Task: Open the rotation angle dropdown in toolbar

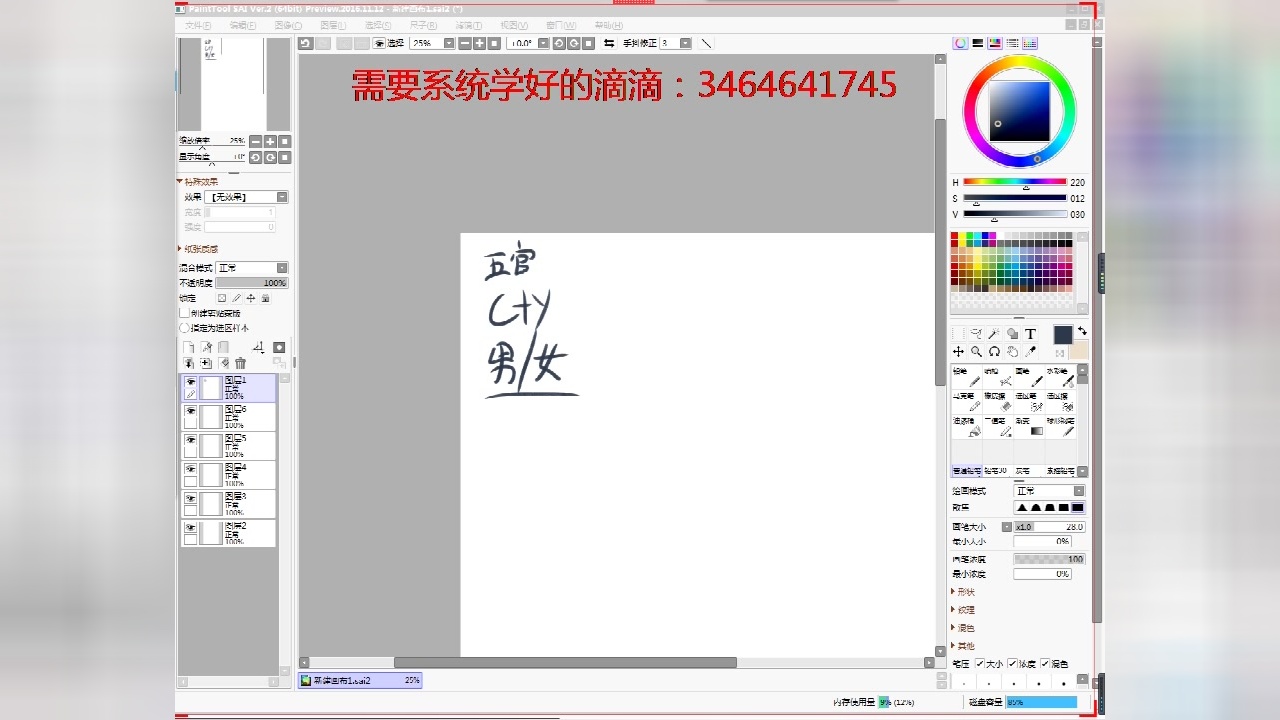Action: tap(543, 43)
